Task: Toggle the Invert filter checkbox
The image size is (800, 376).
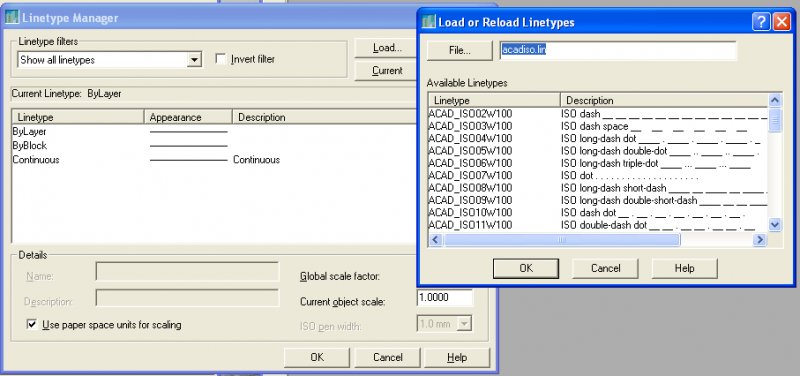Action: click(x=220, y=59)
